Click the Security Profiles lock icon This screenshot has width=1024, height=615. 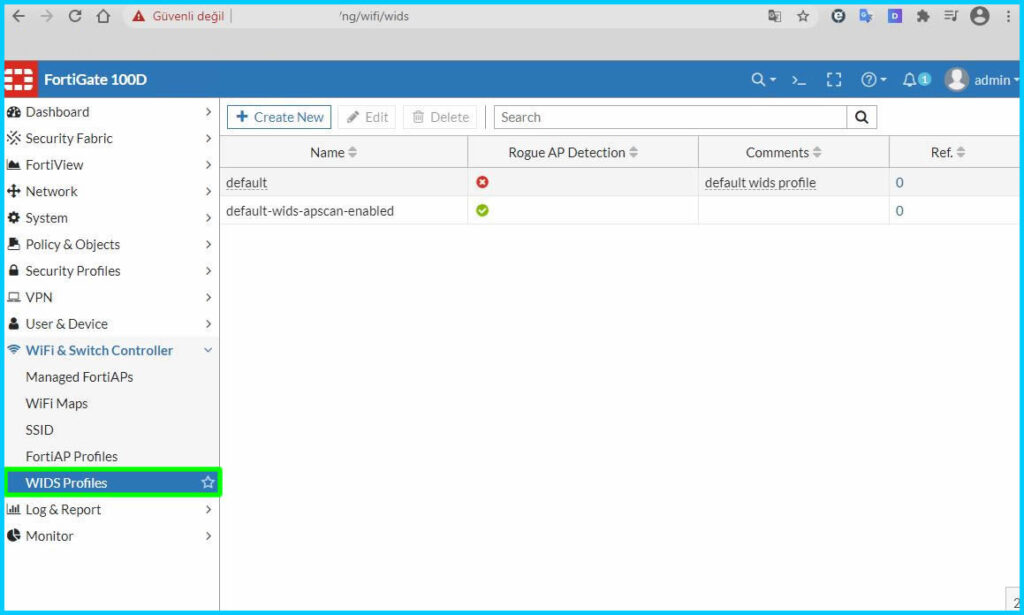click(14, 270)
